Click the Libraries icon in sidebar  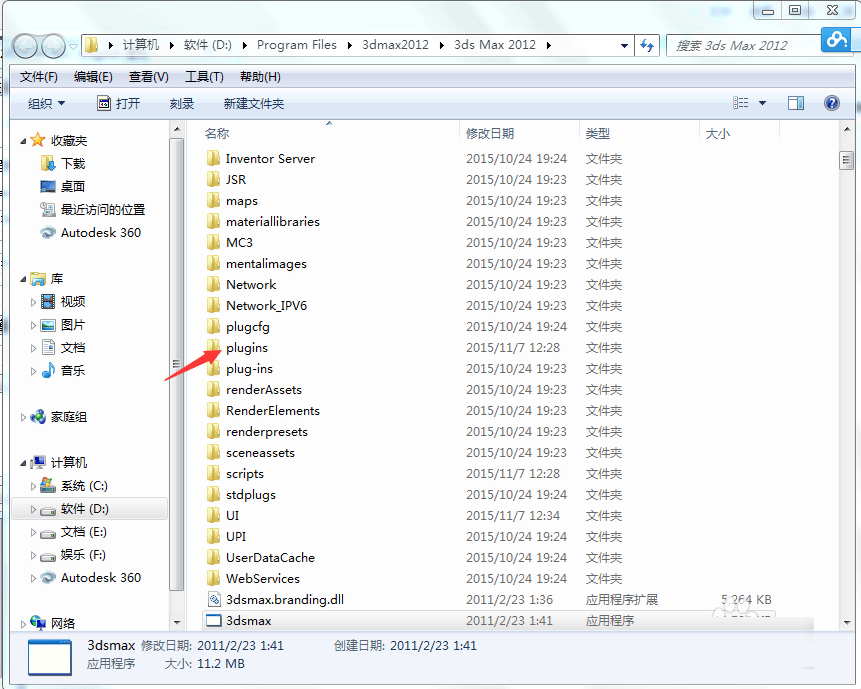[x=38, y=279]
